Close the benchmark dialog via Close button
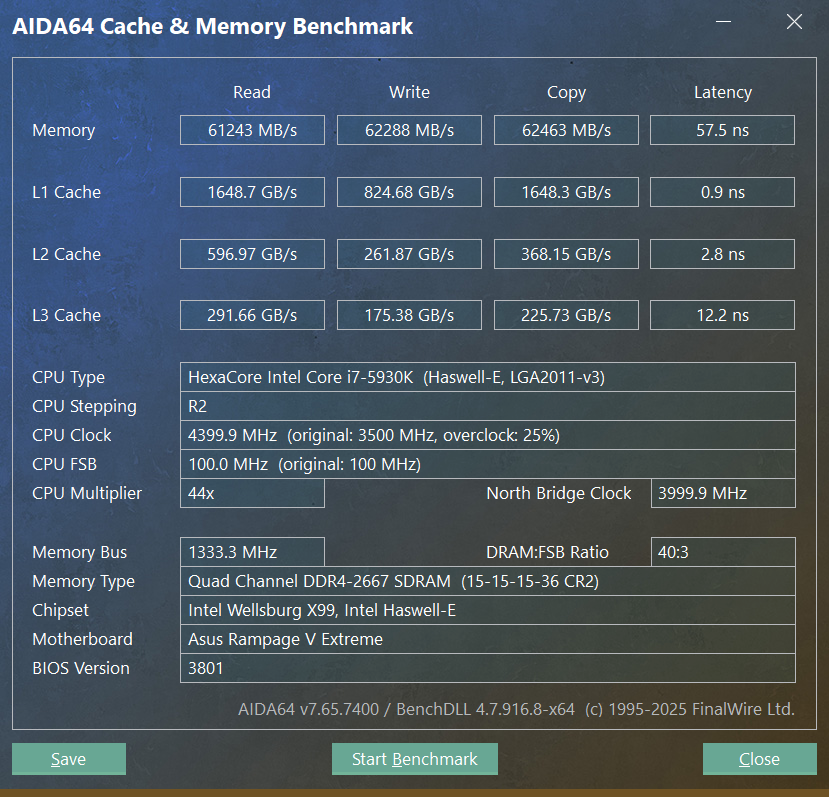 [x=759, y=759]
